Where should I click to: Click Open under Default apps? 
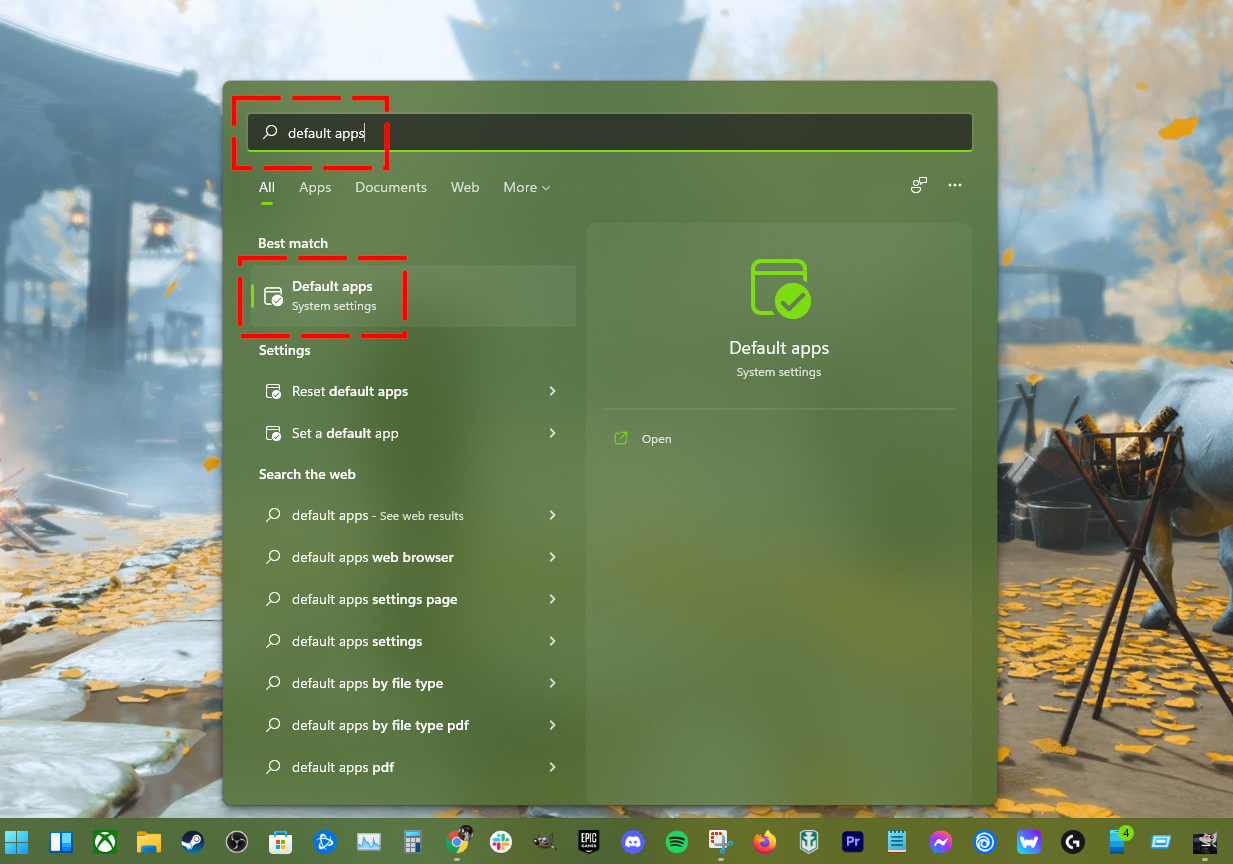(x=643, y=438)
